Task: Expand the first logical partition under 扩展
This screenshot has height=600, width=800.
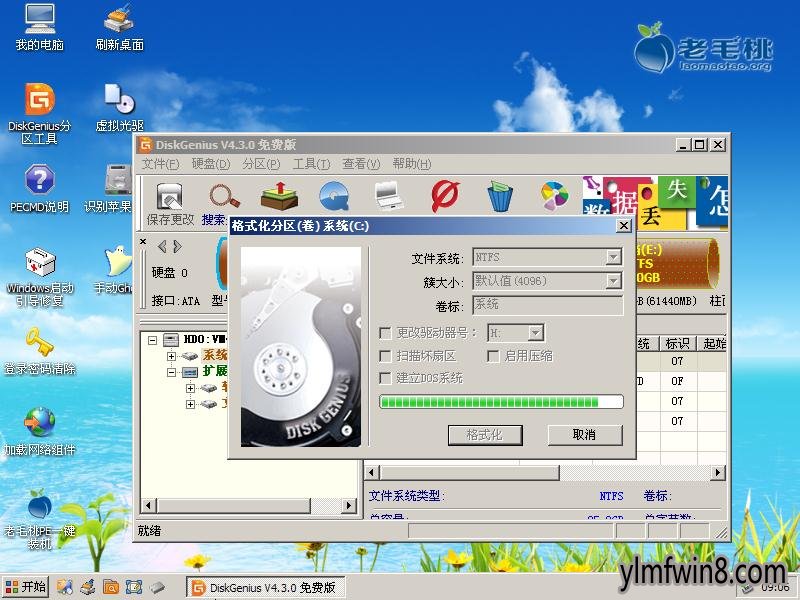Action: (190, 388)
